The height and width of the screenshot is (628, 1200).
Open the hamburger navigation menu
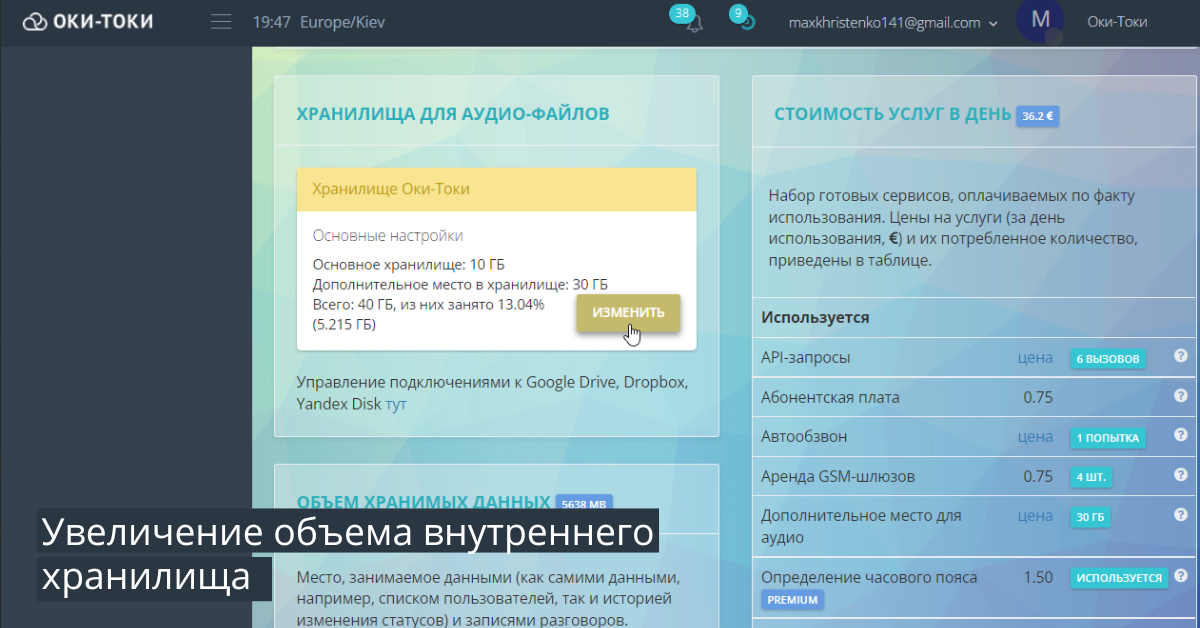tap(221, 22)
